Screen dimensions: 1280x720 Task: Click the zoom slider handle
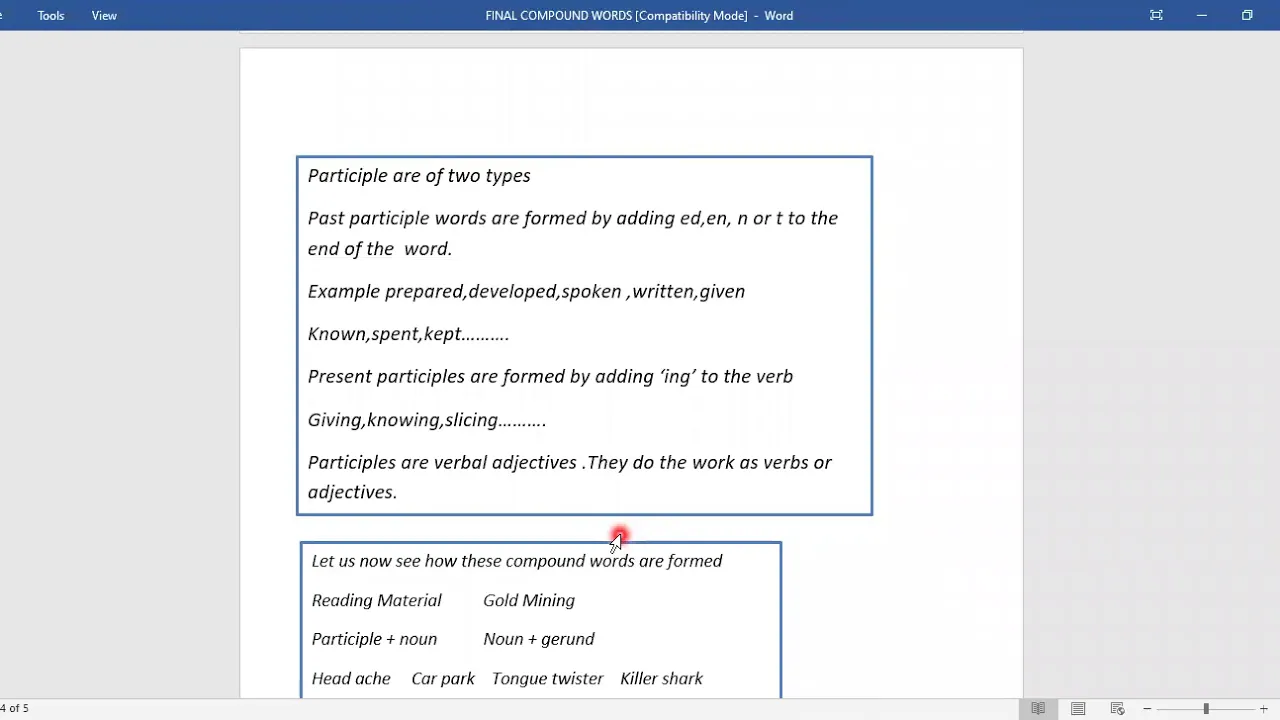coord(1206,709)
